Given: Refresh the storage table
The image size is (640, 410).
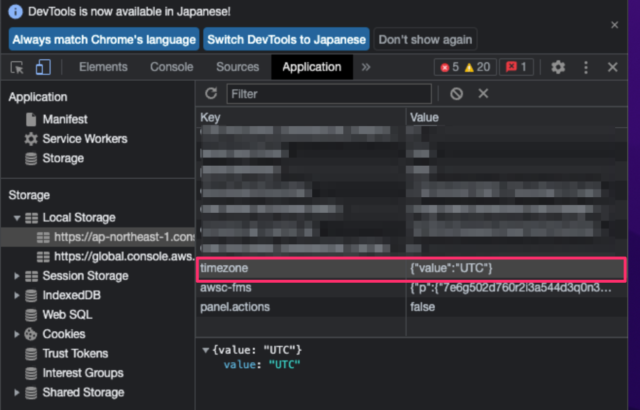Looking at the screenshot, I should coord(211,93).
